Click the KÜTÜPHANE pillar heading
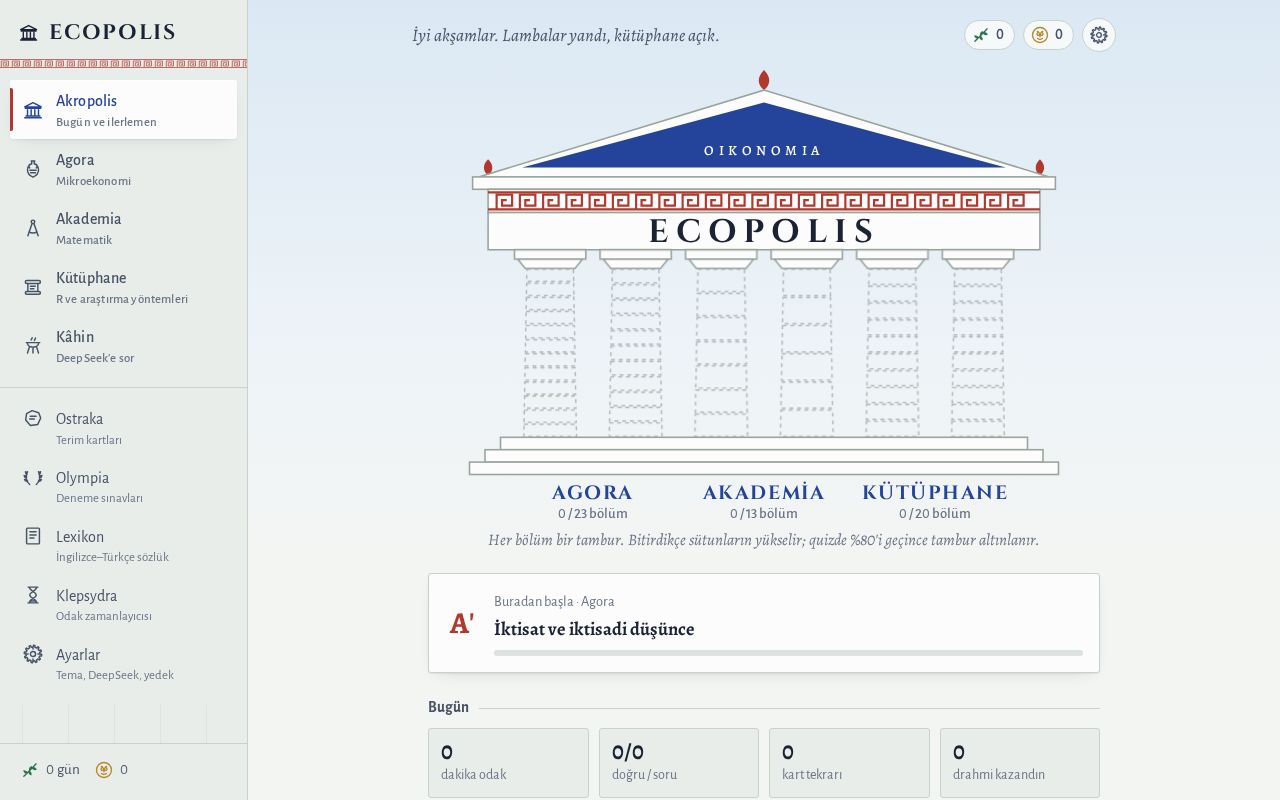1280x800 pixels. 935,492
